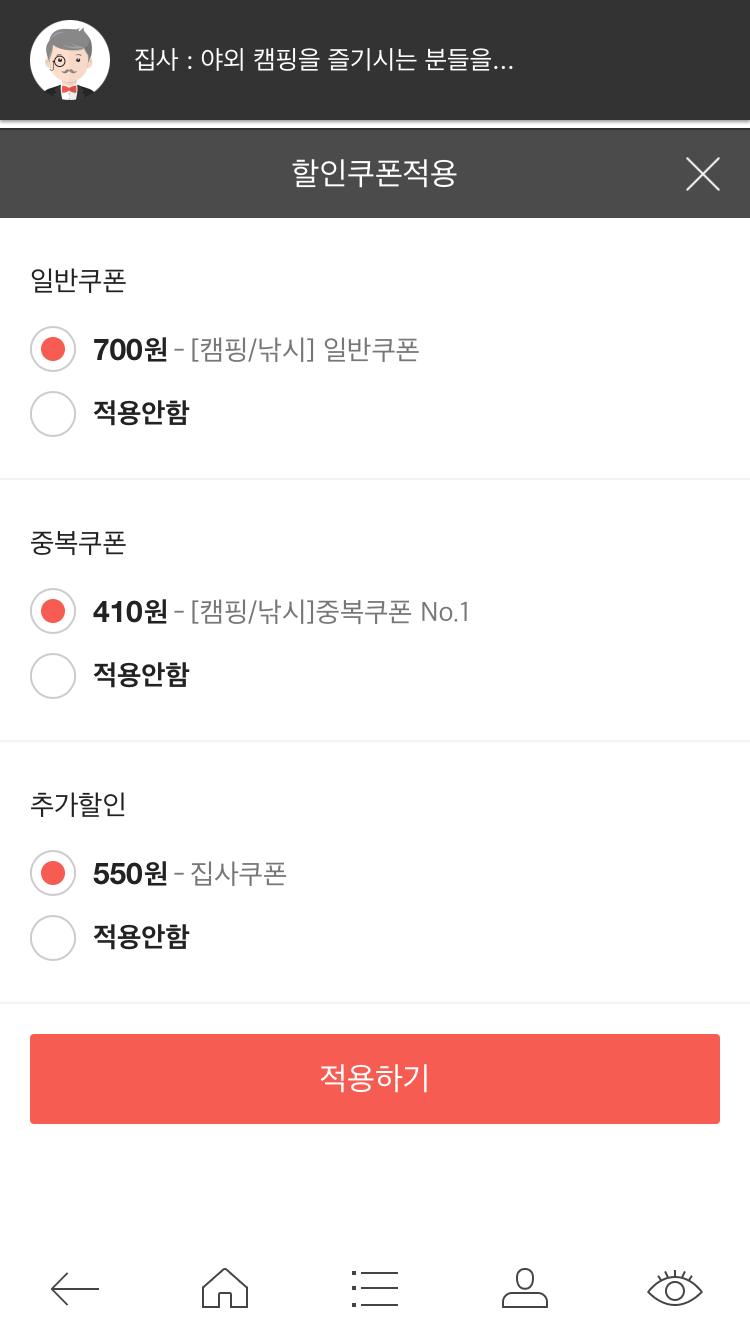
Task: Open the my-page user profile icon
Action: (525, 1288)
